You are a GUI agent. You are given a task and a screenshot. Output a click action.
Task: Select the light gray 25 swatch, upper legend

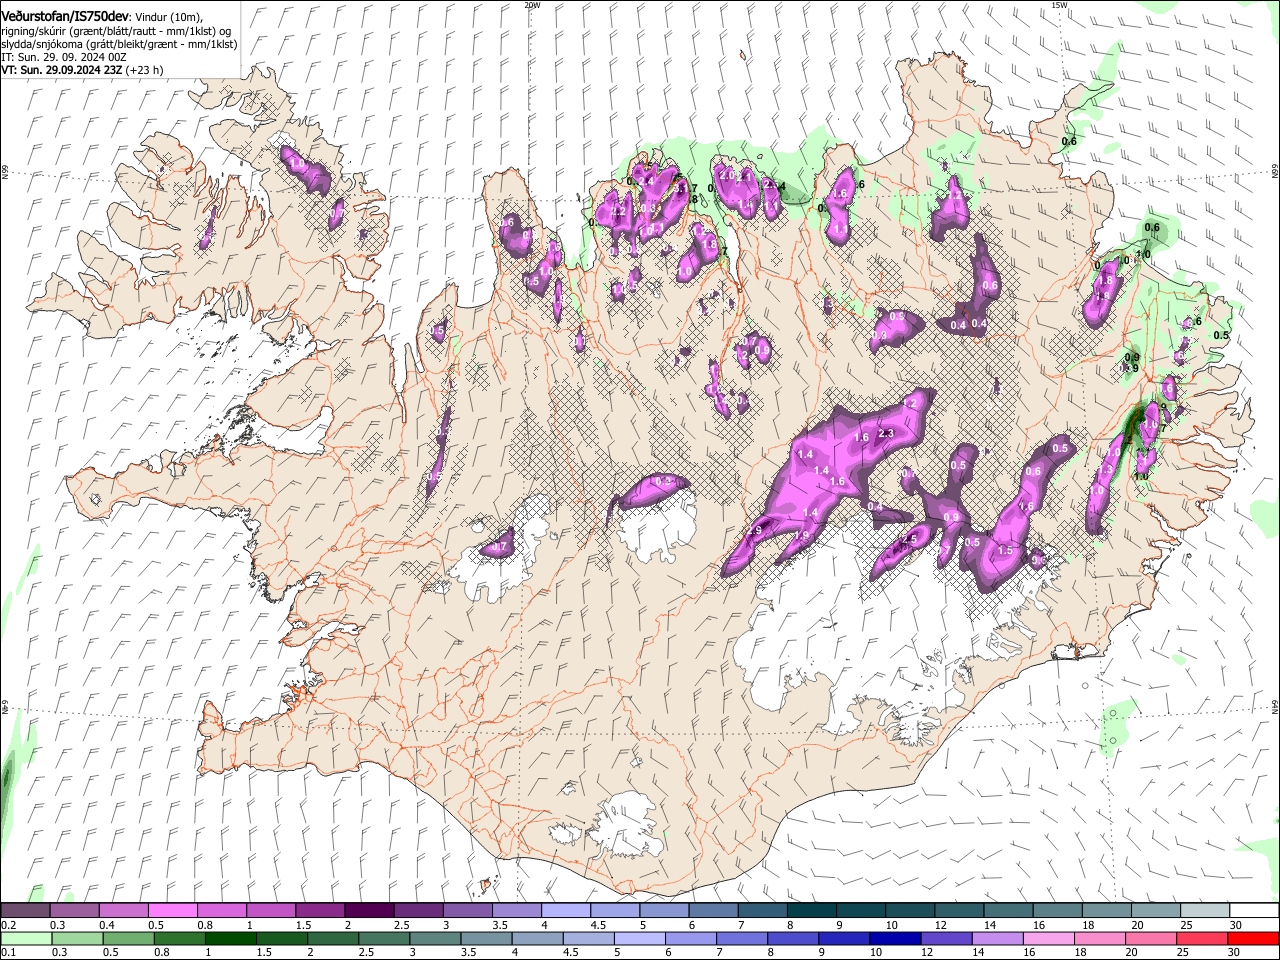(1204, 911)
